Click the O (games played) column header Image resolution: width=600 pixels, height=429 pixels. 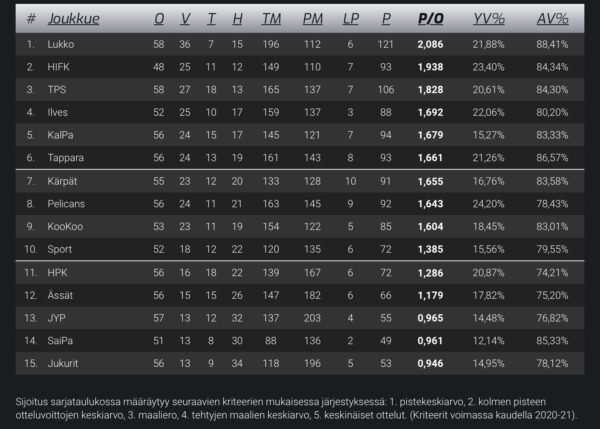click(159, 19)
